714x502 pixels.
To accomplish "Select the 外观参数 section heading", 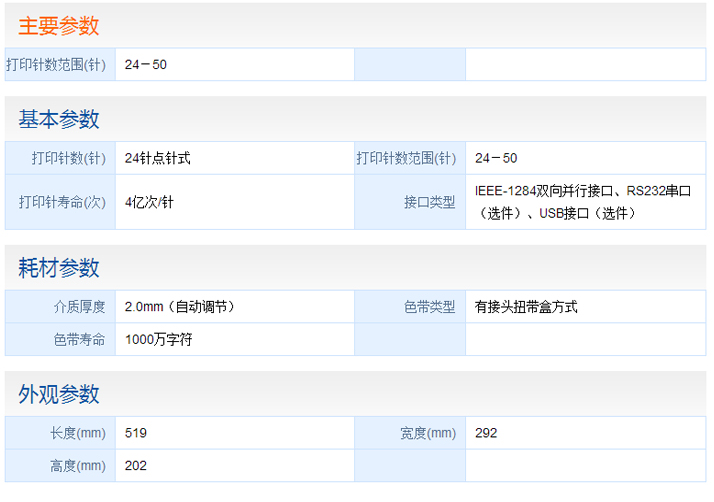I will click(58, 394).
